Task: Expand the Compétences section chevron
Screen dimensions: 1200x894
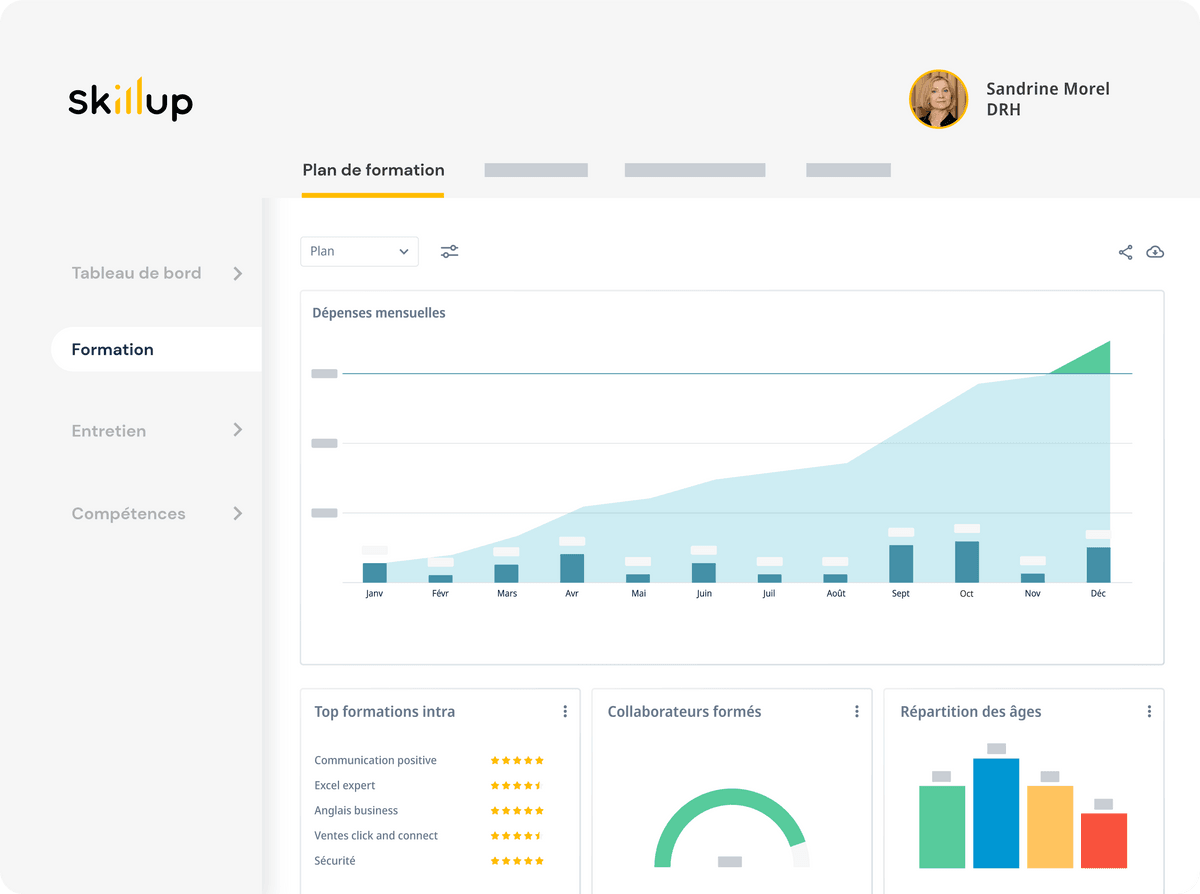Action: pyautogui.click(x=237, y=514)
